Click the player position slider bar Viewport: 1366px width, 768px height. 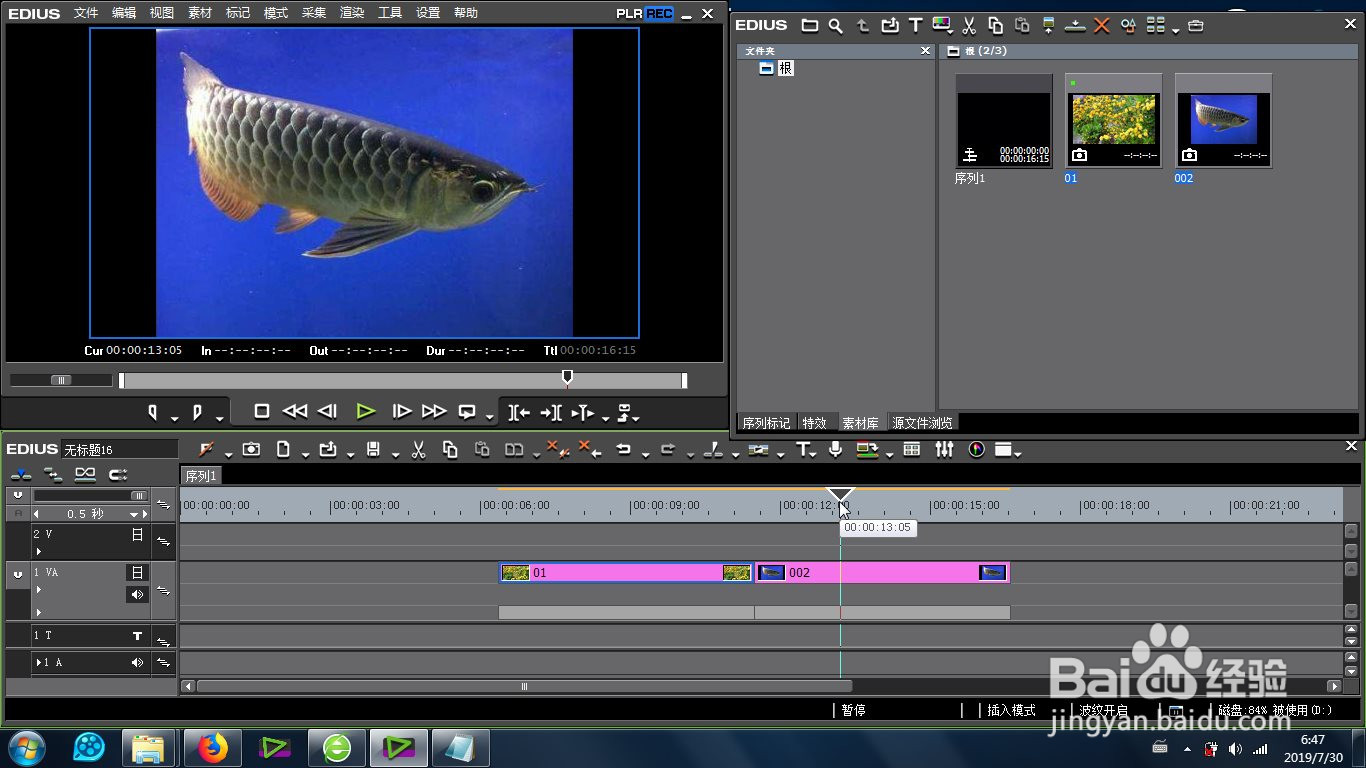point(402,380)
